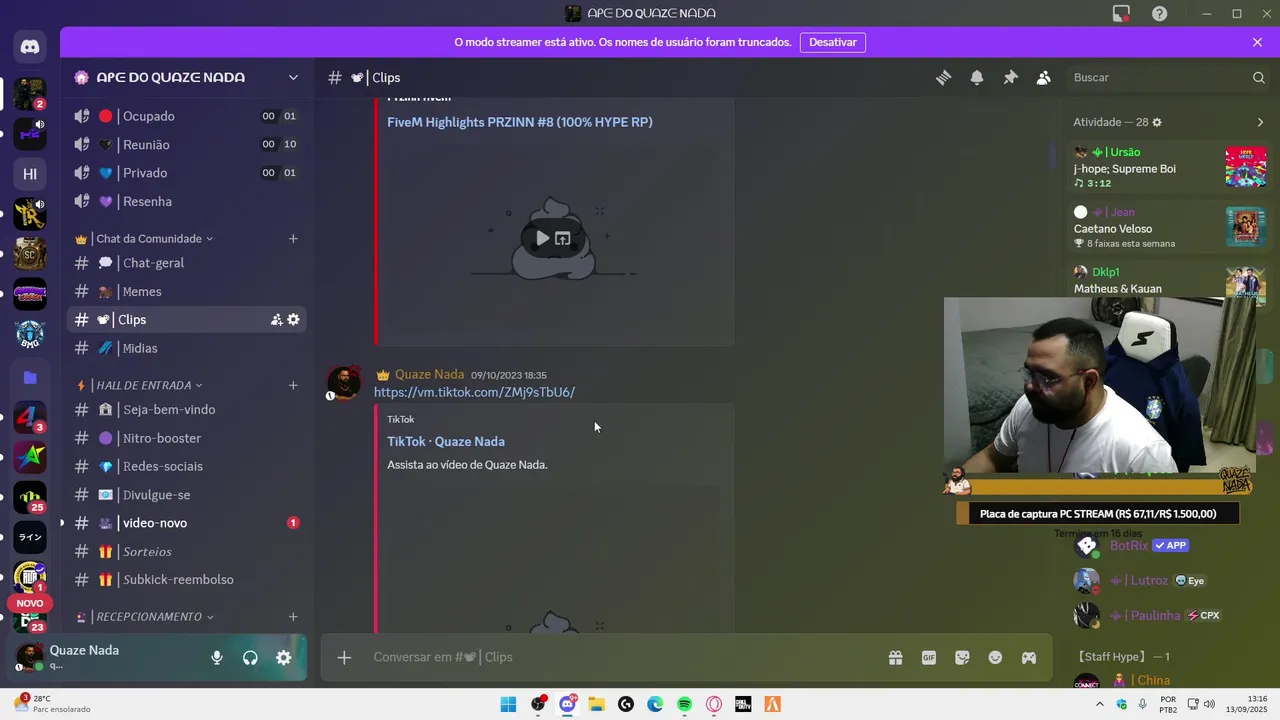Join Reunião voice channel
1280x720 pixels.
tap(186, 144)
